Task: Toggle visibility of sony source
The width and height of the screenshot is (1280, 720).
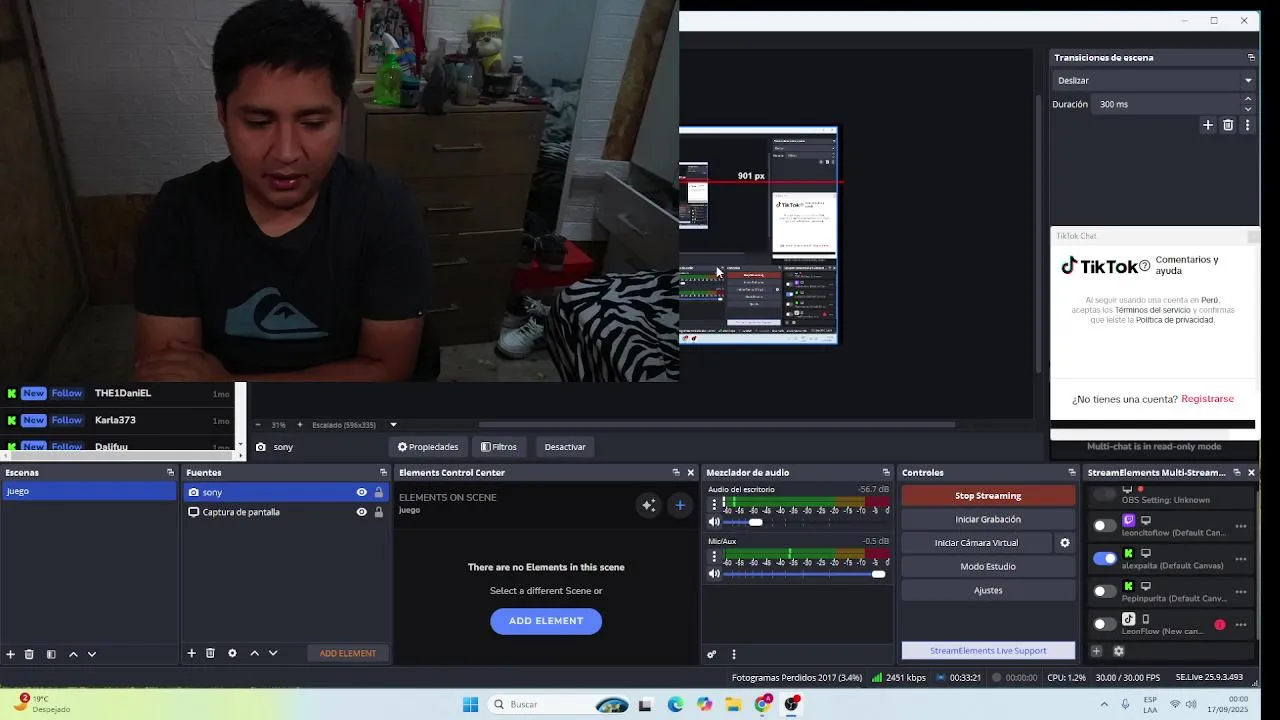Action: coord(361,492)
